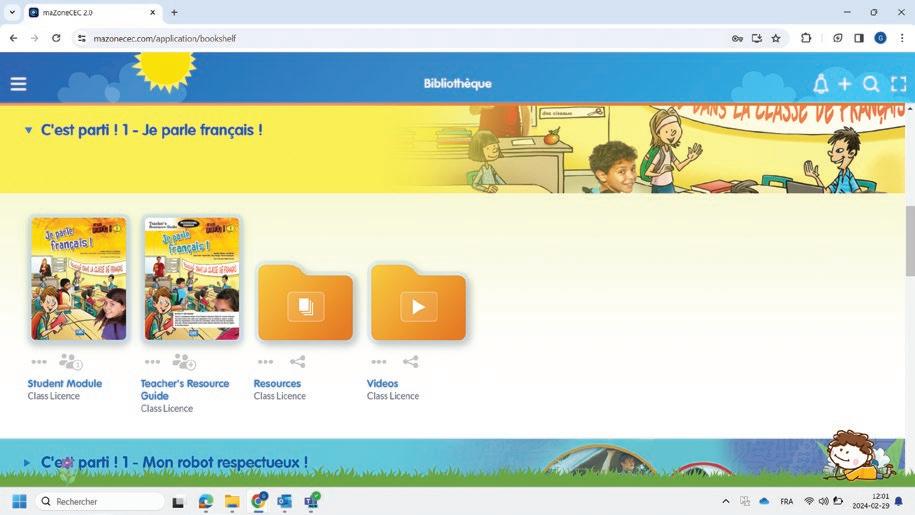Share the Videos folder
The width and height of the screenshot is (915, 515).
pos(411,362)
